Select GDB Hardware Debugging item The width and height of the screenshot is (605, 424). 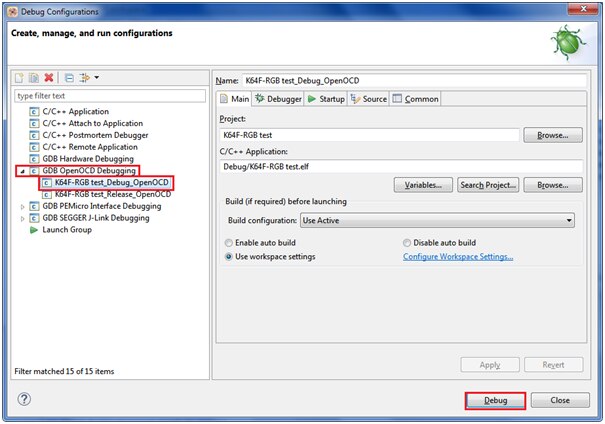point(88,159)
